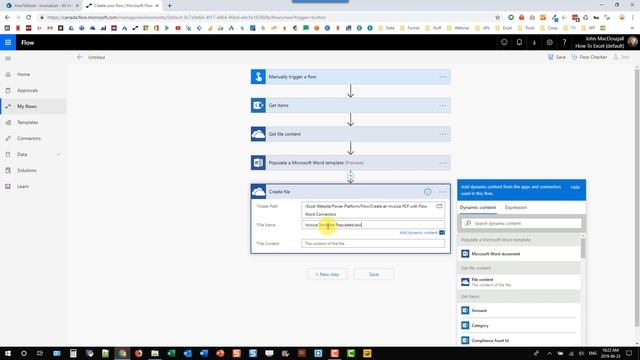Open the Windows Start menu

pos(7,353)
